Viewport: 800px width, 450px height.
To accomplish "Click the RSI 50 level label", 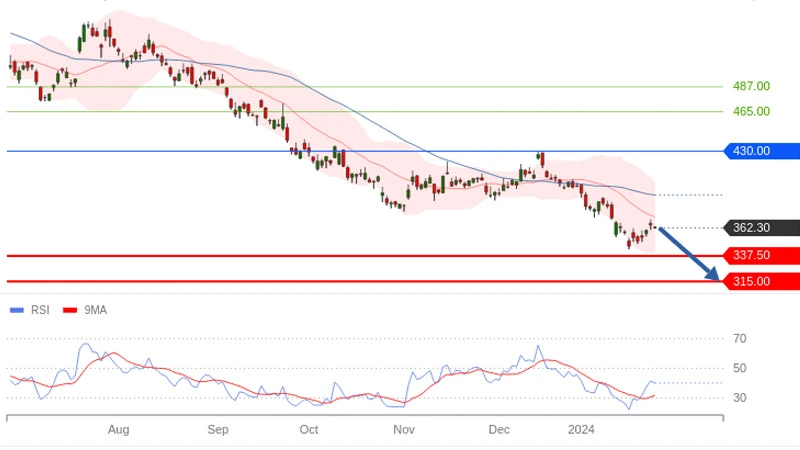I will pos(739,368).
